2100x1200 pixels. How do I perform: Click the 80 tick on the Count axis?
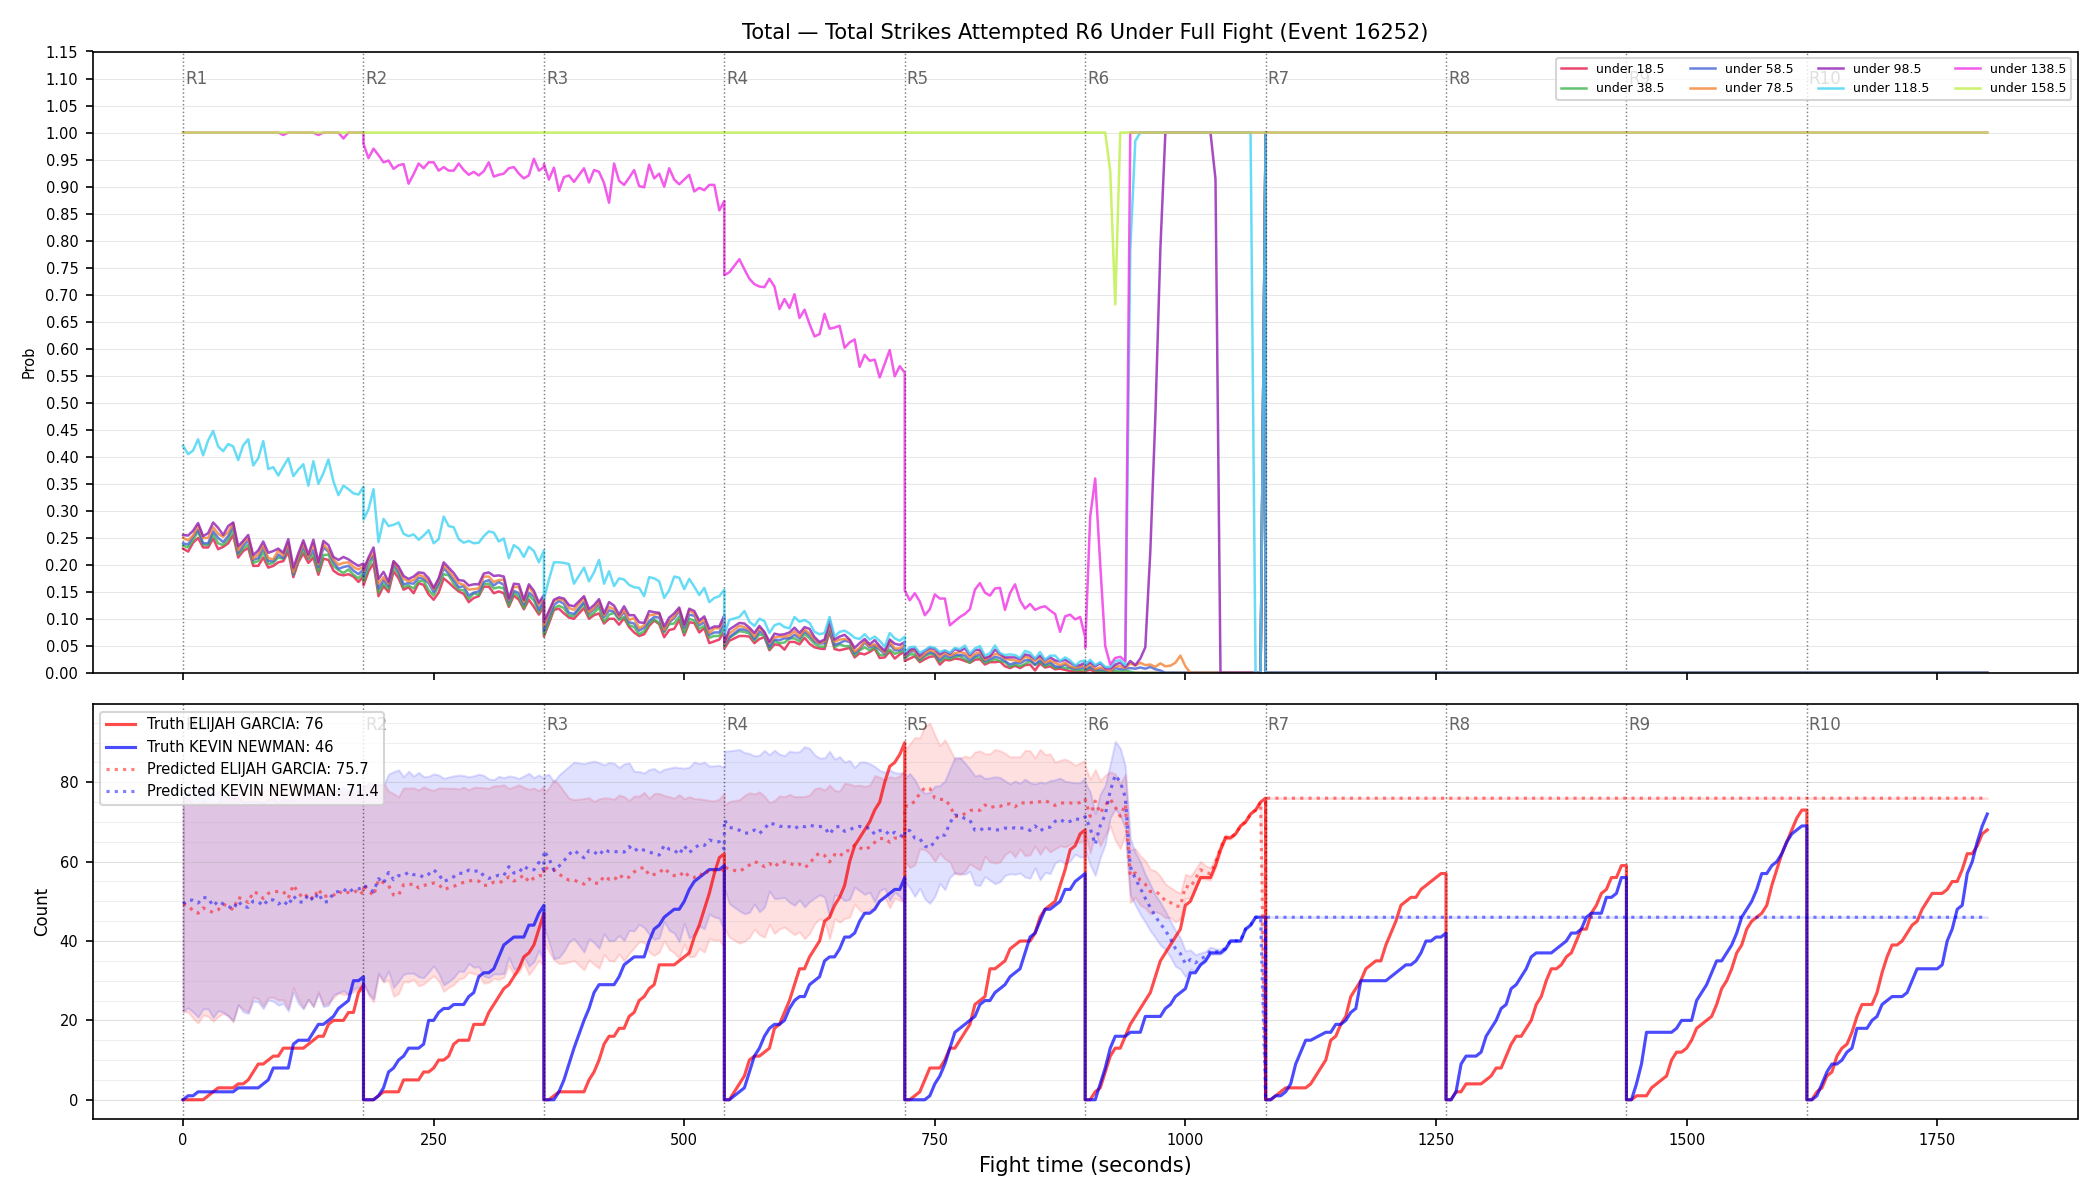pyautogui.click(x=69, y=782)
